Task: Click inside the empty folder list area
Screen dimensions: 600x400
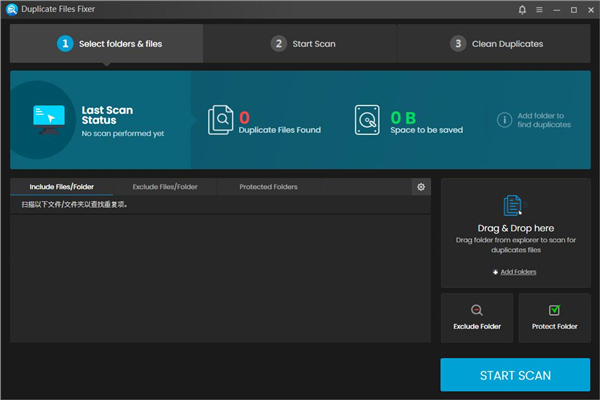Action: [220, 280]
